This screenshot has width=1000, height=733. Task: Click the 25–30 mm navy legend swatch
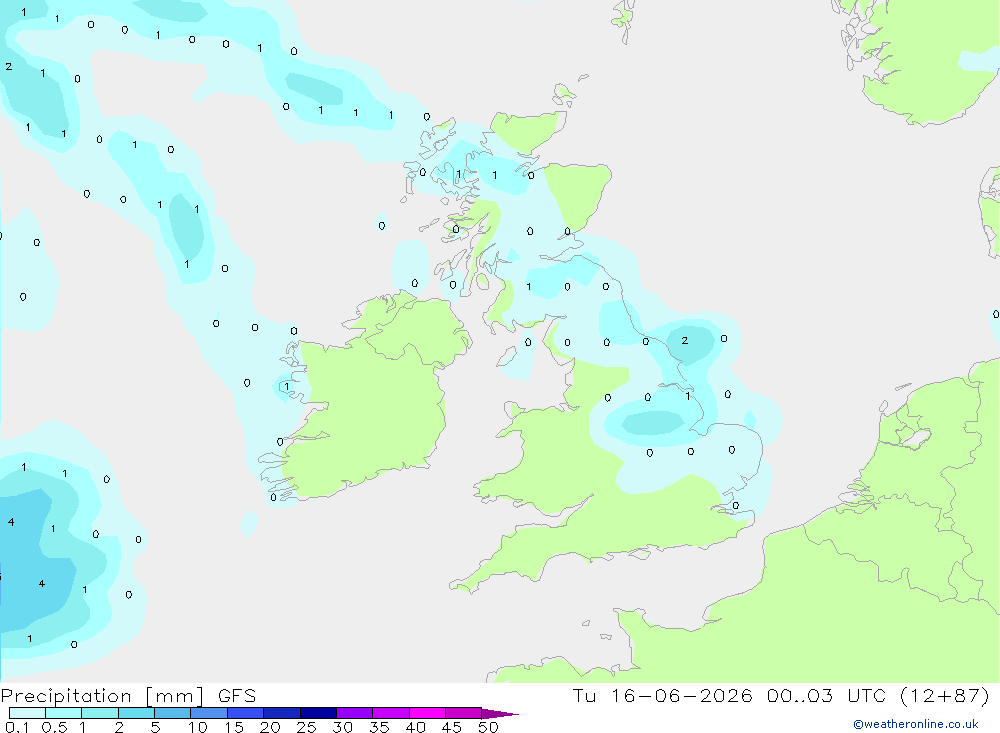tap(318, 713)
